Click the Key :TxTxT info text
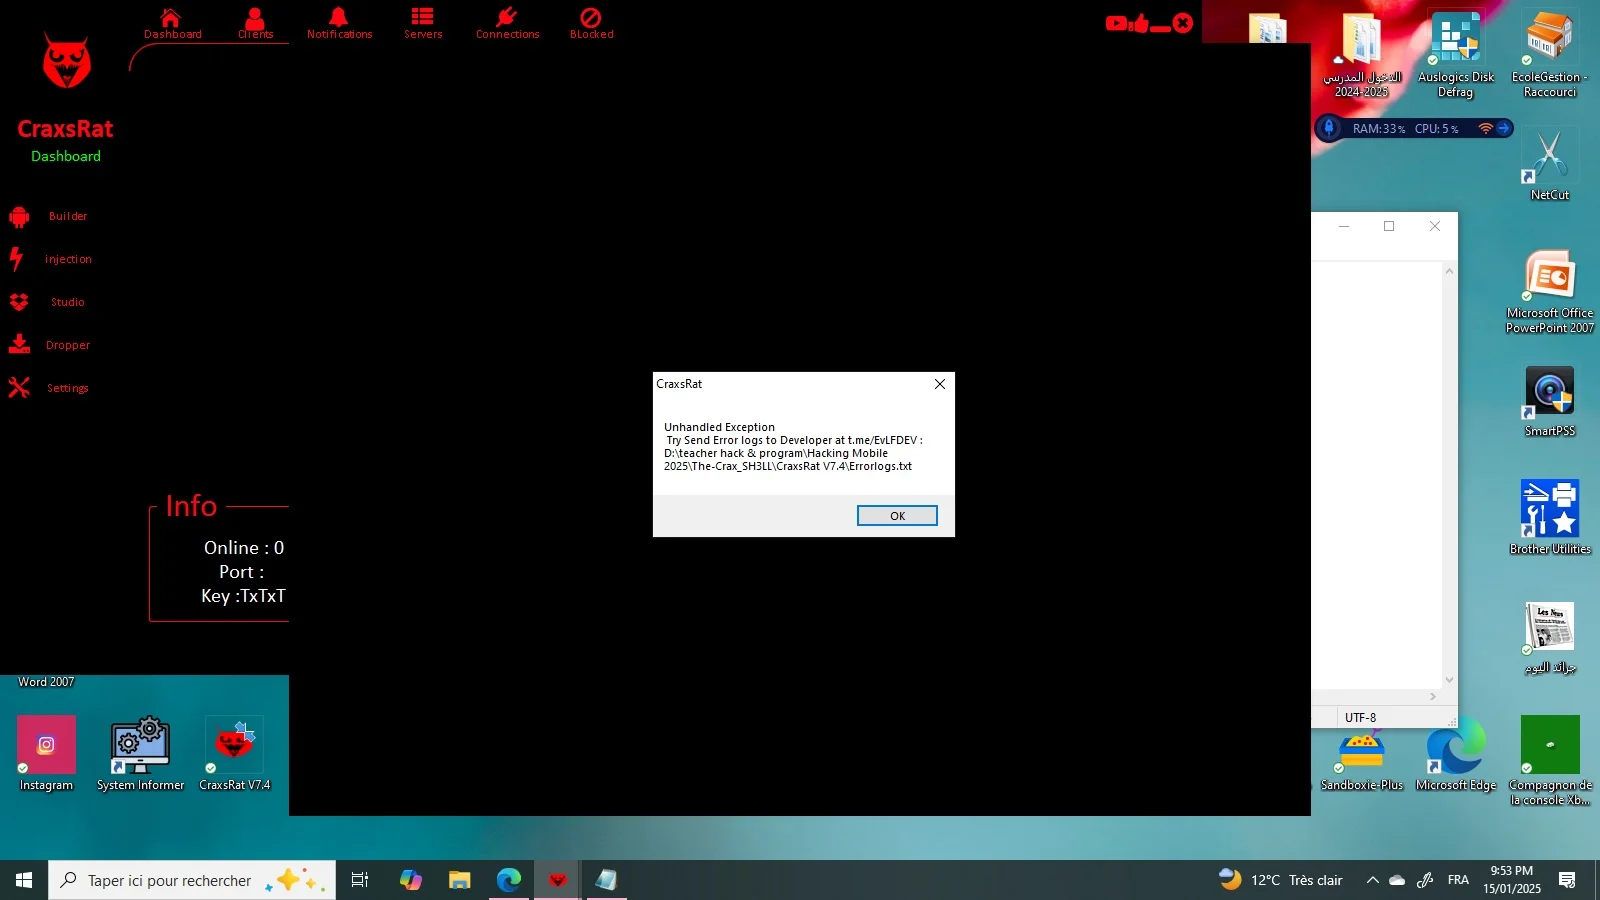Screen dimensions: 1600x900 point(243,596)
